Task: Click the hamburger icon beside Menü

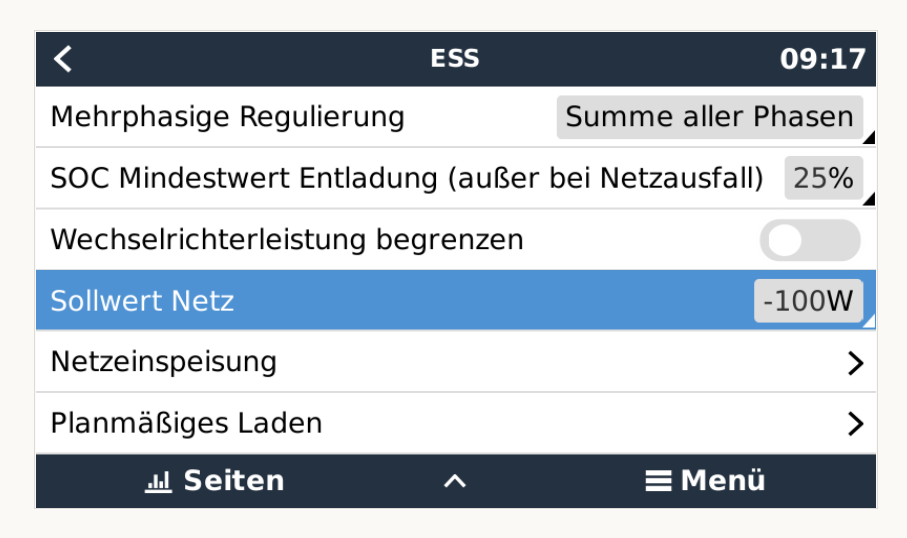Action: coord(658,481)
